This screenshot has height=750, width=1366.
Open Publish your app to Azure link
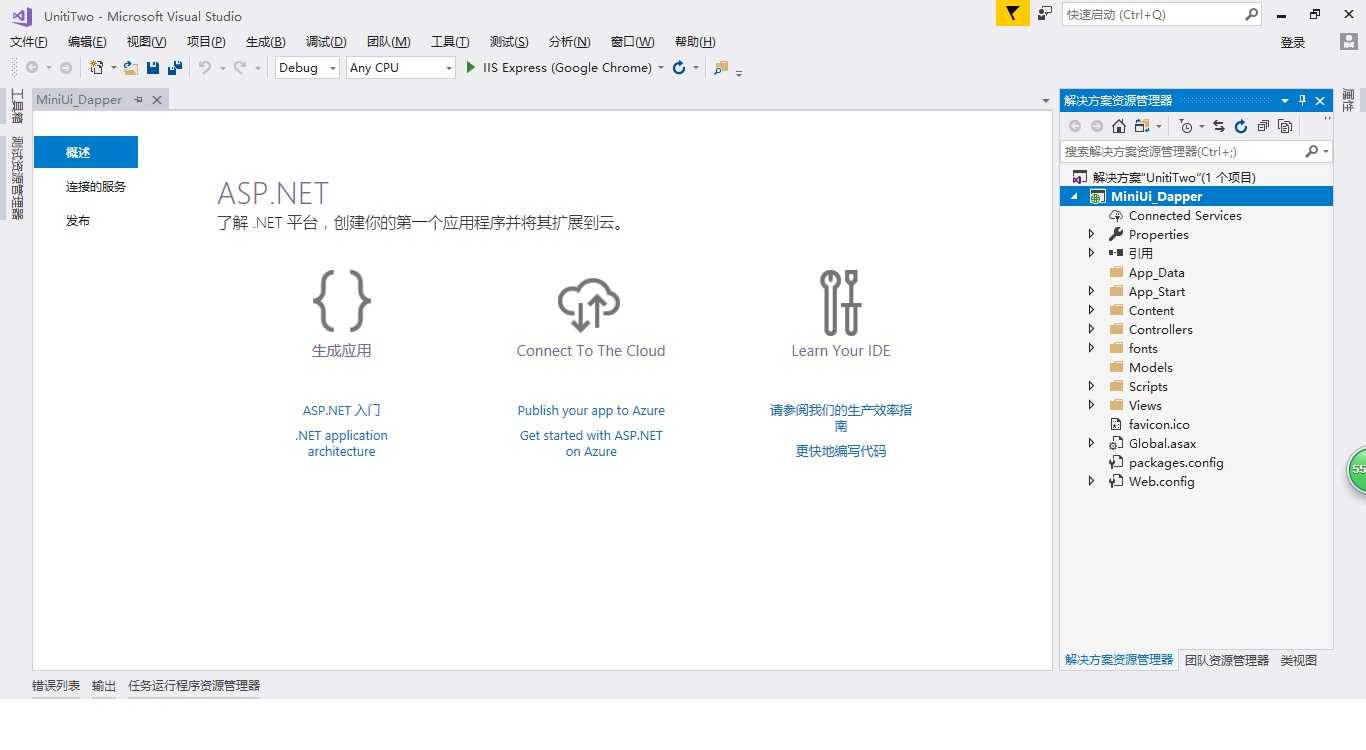[x=591, y=411]
